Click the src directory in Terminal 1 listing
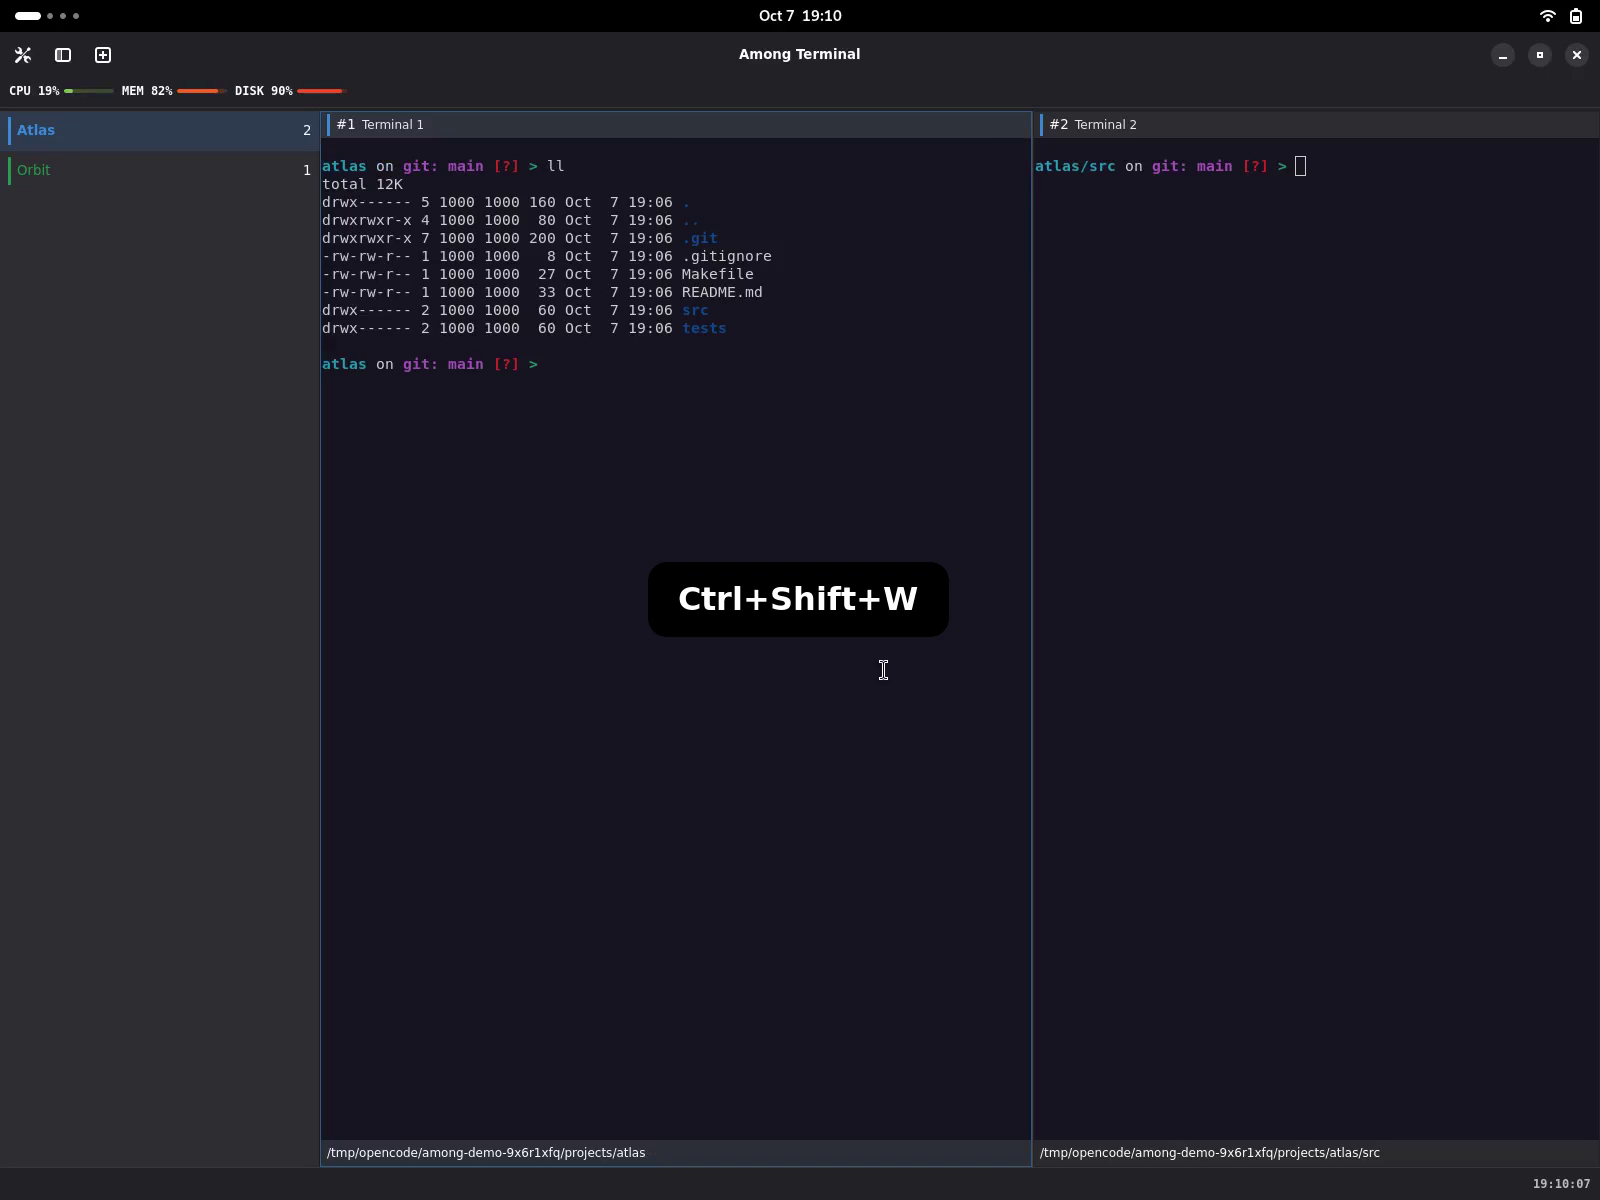The height and width of the screenshot is (1200, 1600). pos(695,310)
